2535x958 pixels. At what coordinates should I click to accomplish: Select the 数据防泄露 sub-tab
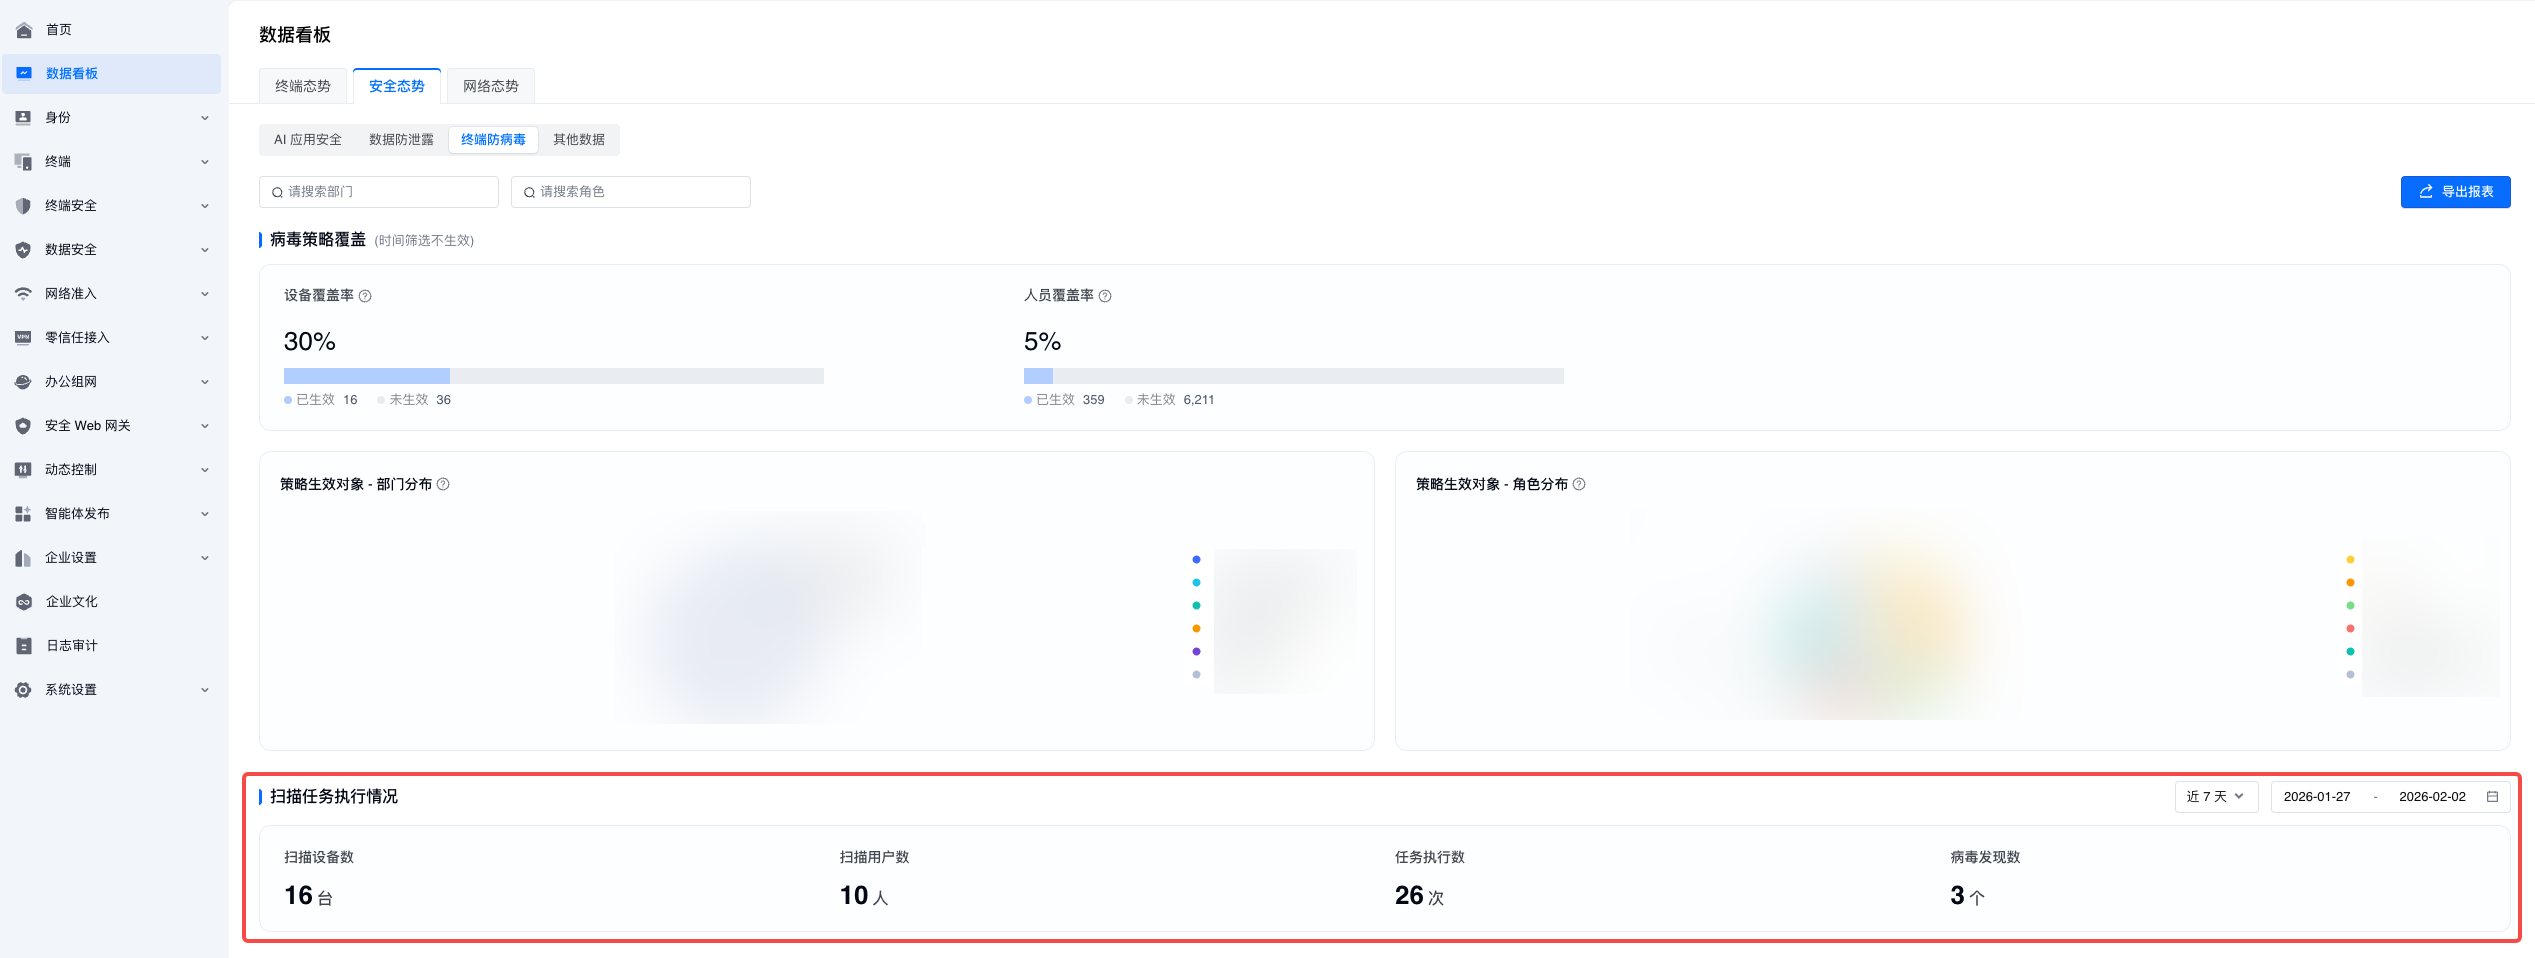pos(401,140)
